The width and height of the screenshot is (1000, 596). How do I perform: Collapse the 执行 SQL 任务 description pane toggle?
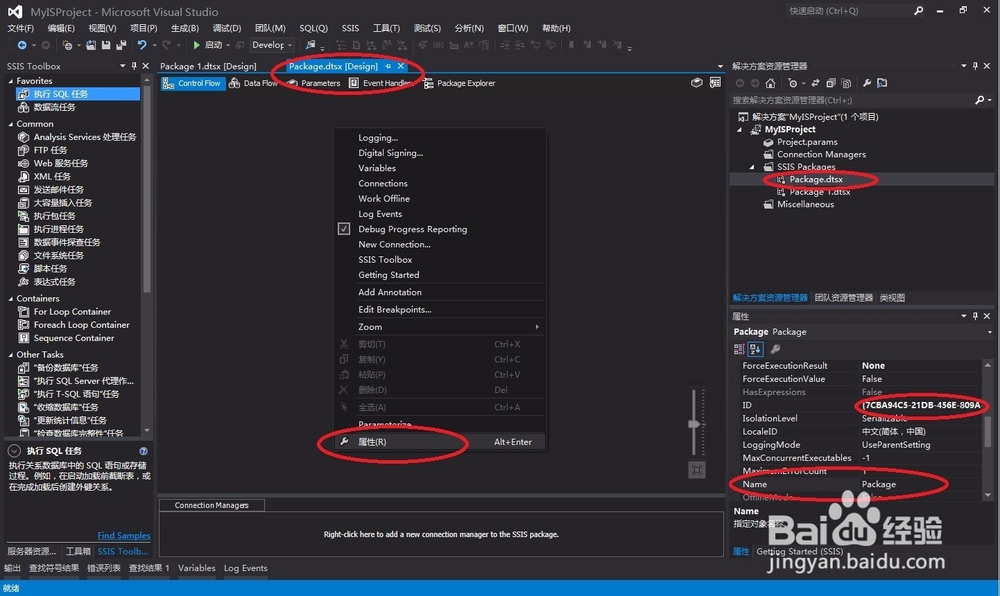point(14,451)
